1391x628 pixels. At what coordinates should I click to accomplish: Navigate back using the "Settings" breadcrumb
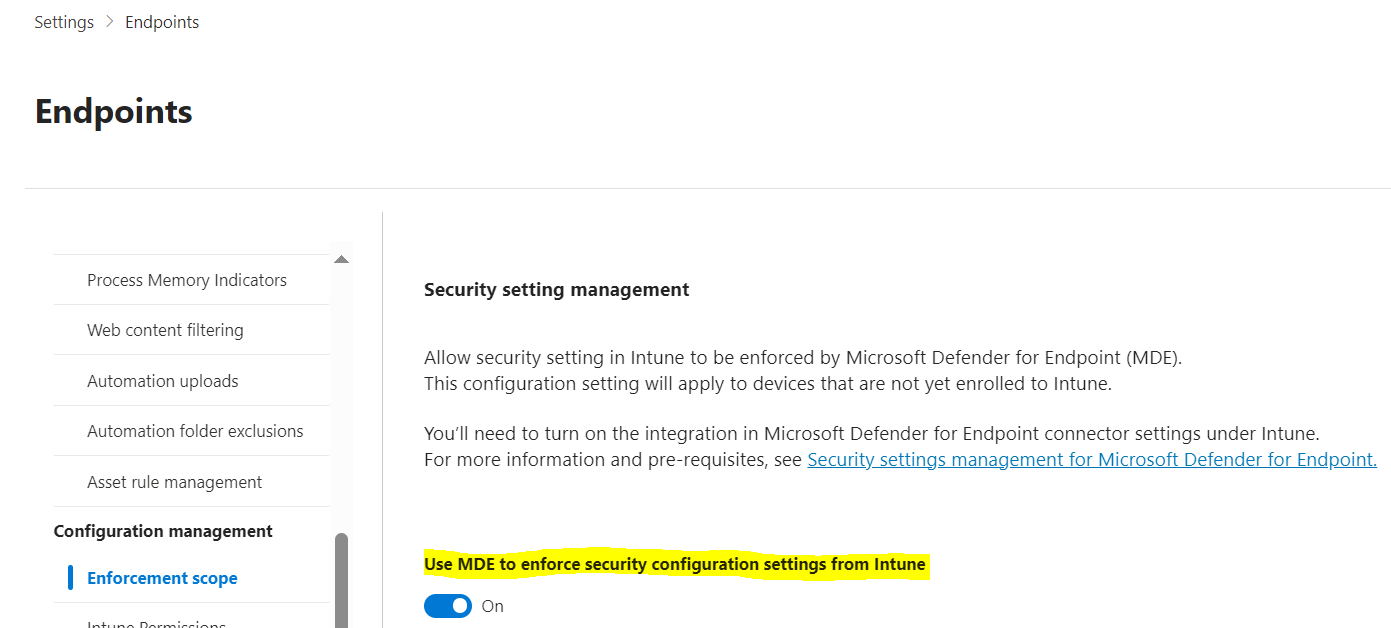pos(63,21)
